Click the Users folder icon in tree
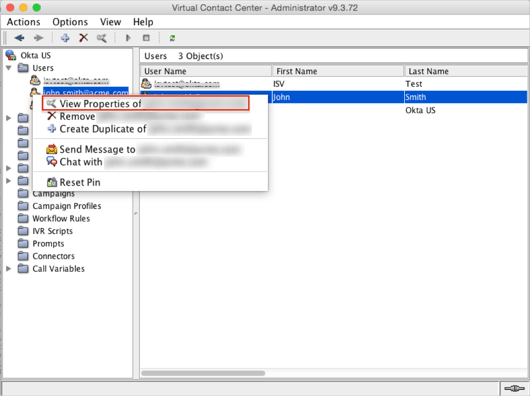Screen dimensions: 530x396 (x=23, y=68)
